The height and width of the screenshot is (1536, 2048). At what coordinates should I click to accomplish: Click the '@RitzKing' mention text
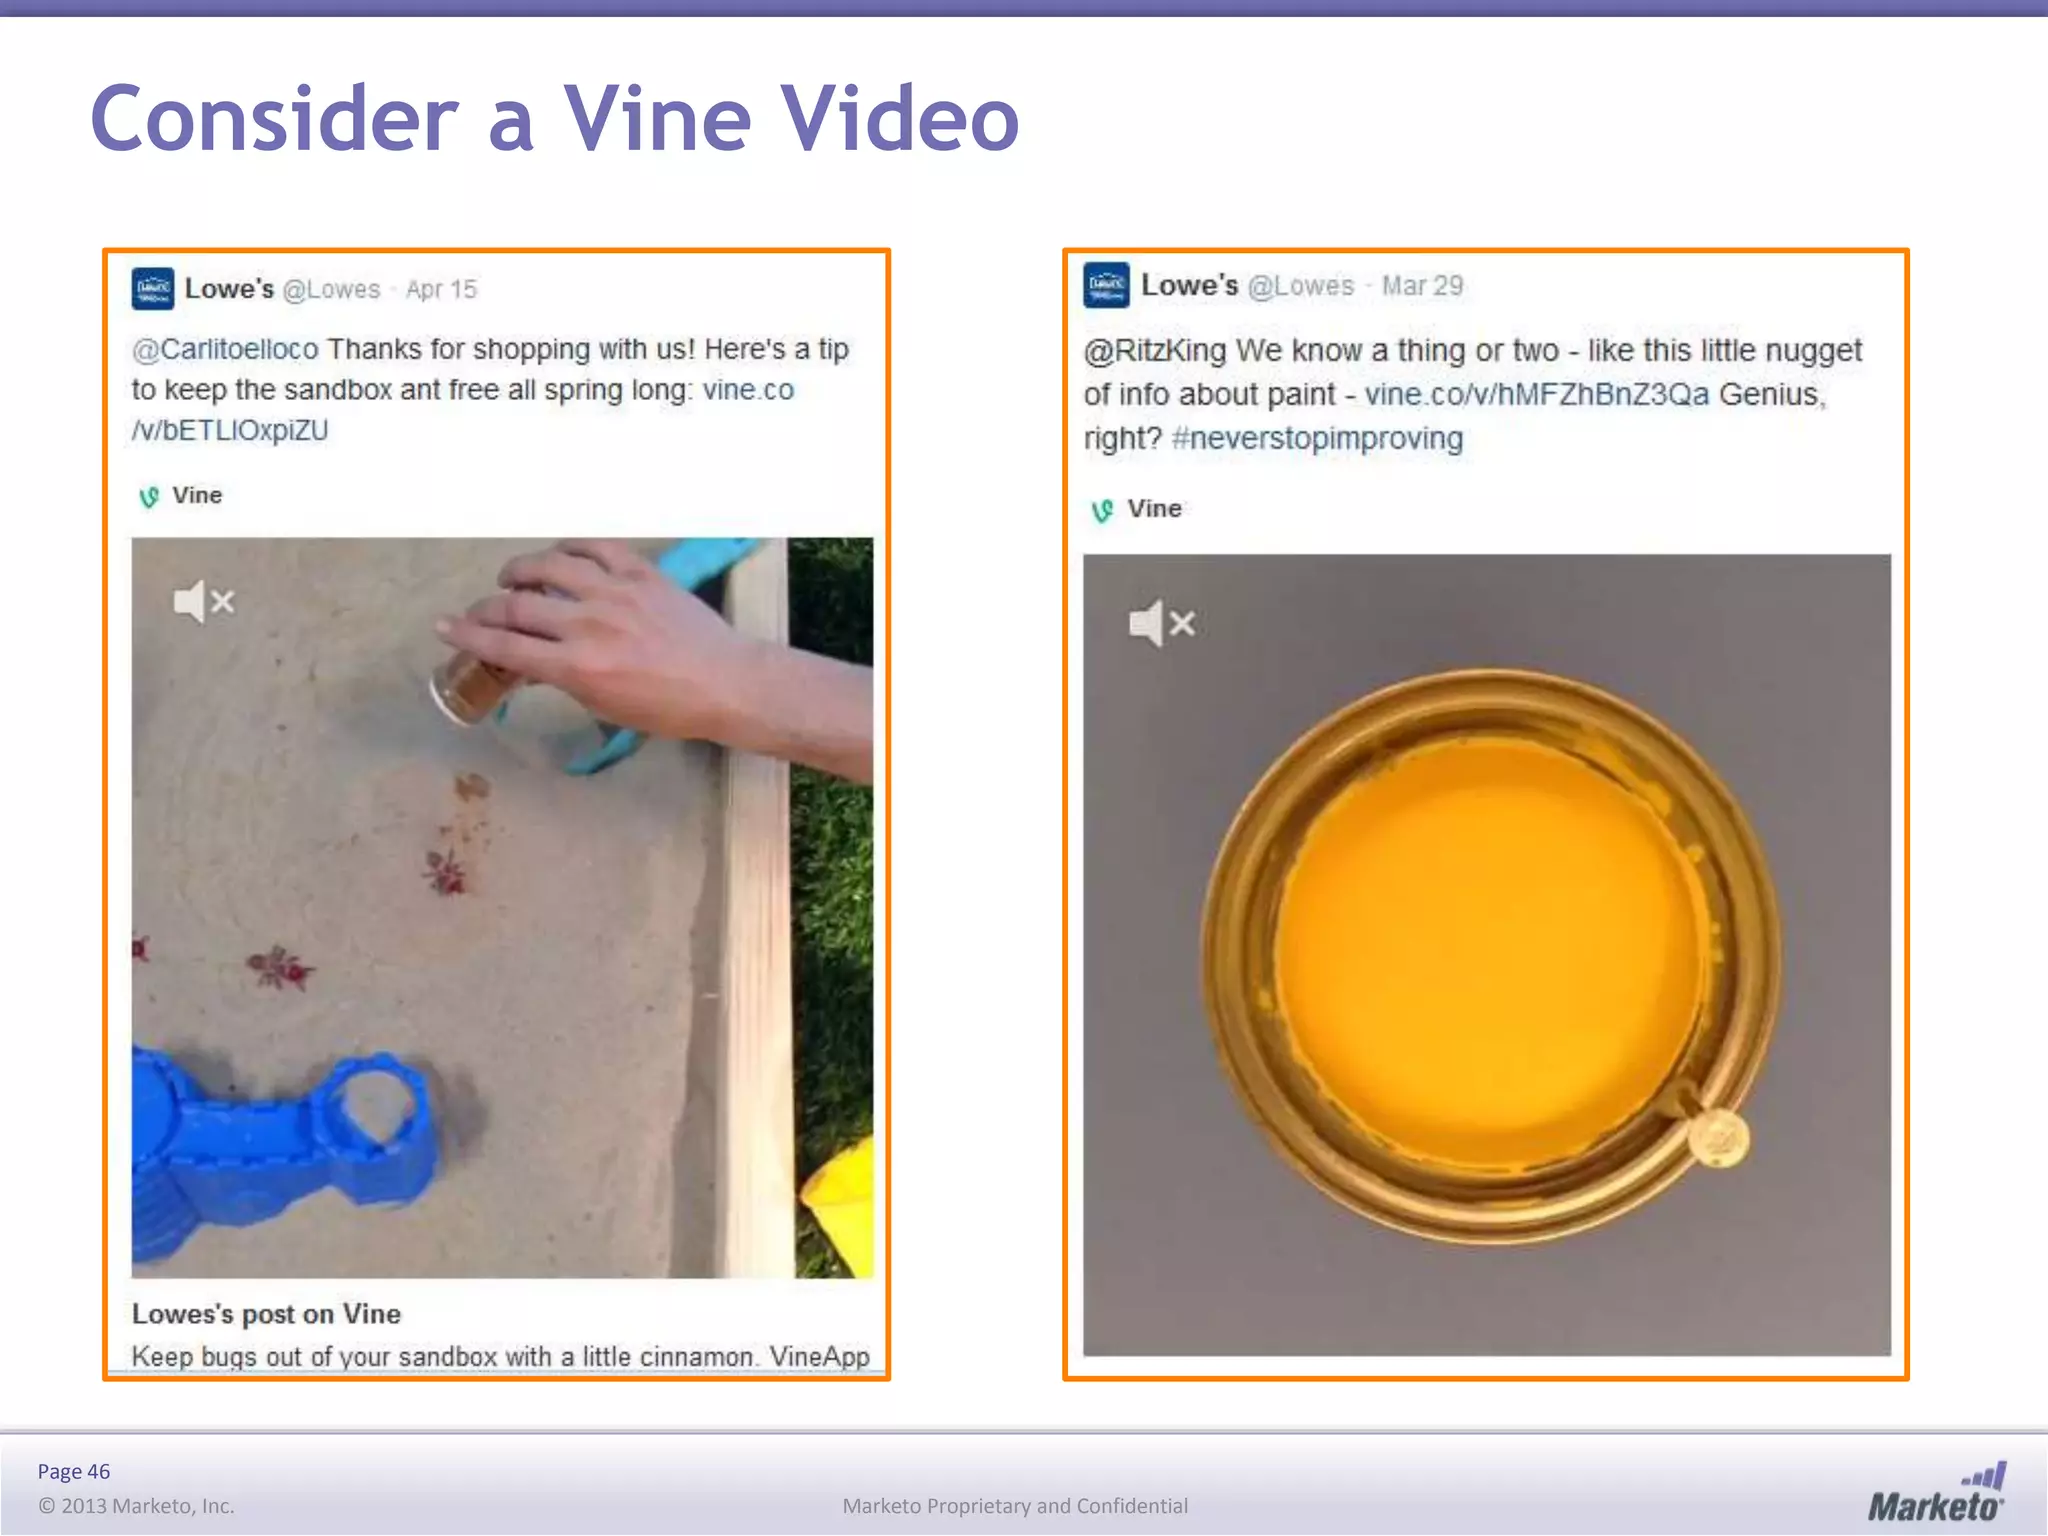pos(1155,351)
